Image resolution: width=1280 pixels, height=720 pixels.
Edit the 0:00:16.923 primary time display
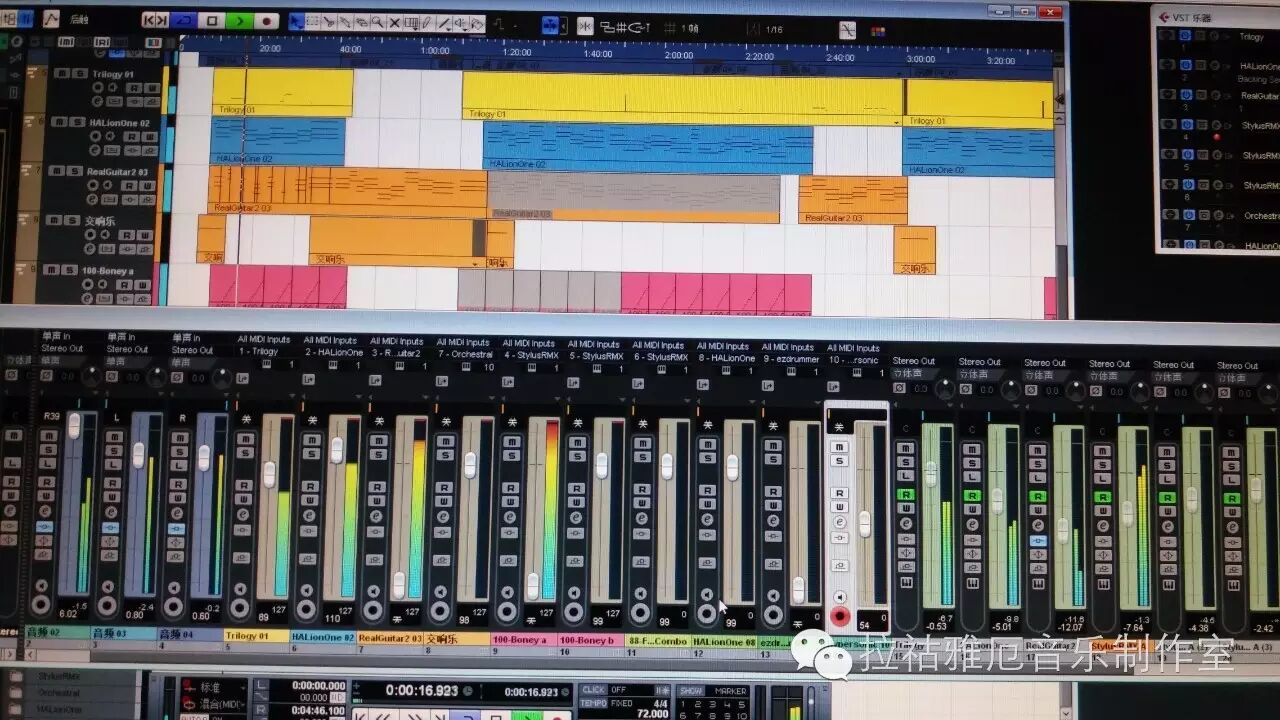coord(422,690)
